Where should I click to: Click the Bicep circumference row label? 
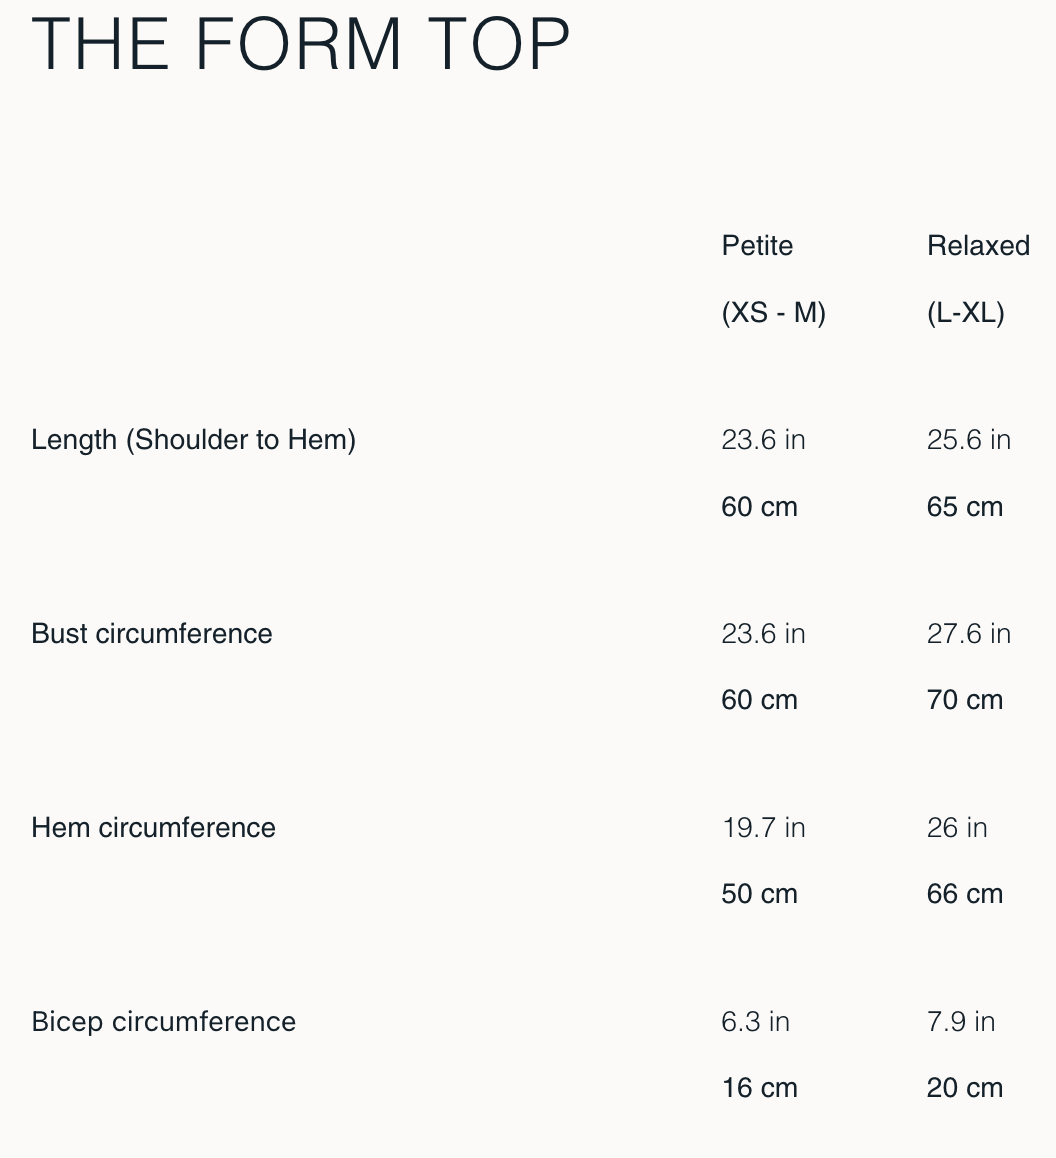pyautogui.click(x=164, y=1021)
